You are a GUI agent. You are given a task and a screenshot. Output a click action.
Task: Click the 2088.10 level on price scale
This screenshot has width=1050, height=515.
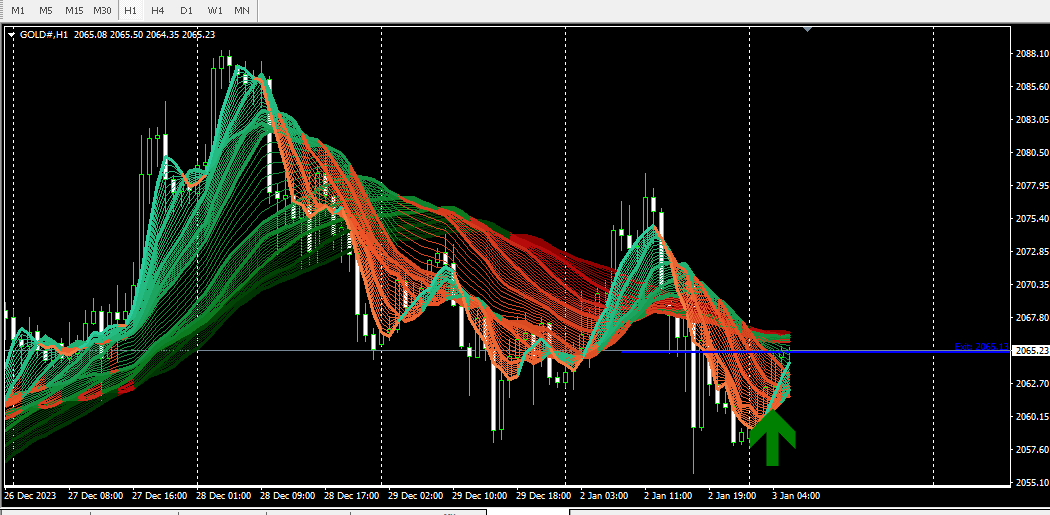(1031, 54)
